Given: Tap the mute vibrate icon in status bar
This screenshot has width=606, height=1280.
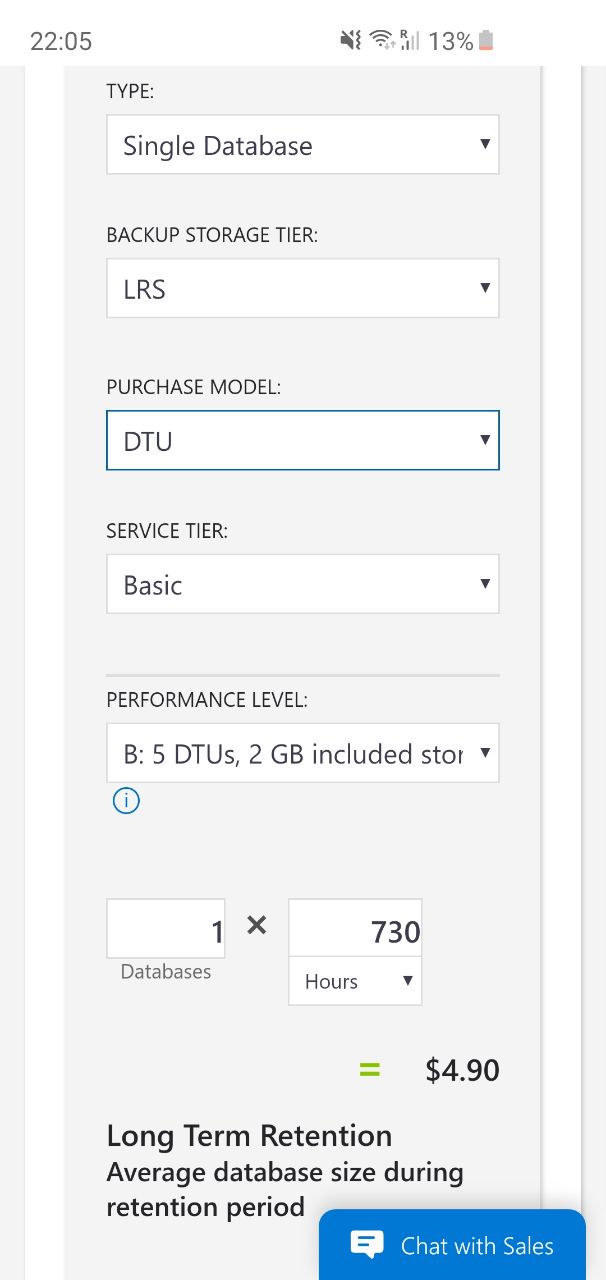Looking at the screenshot, I should pos(351,40).
